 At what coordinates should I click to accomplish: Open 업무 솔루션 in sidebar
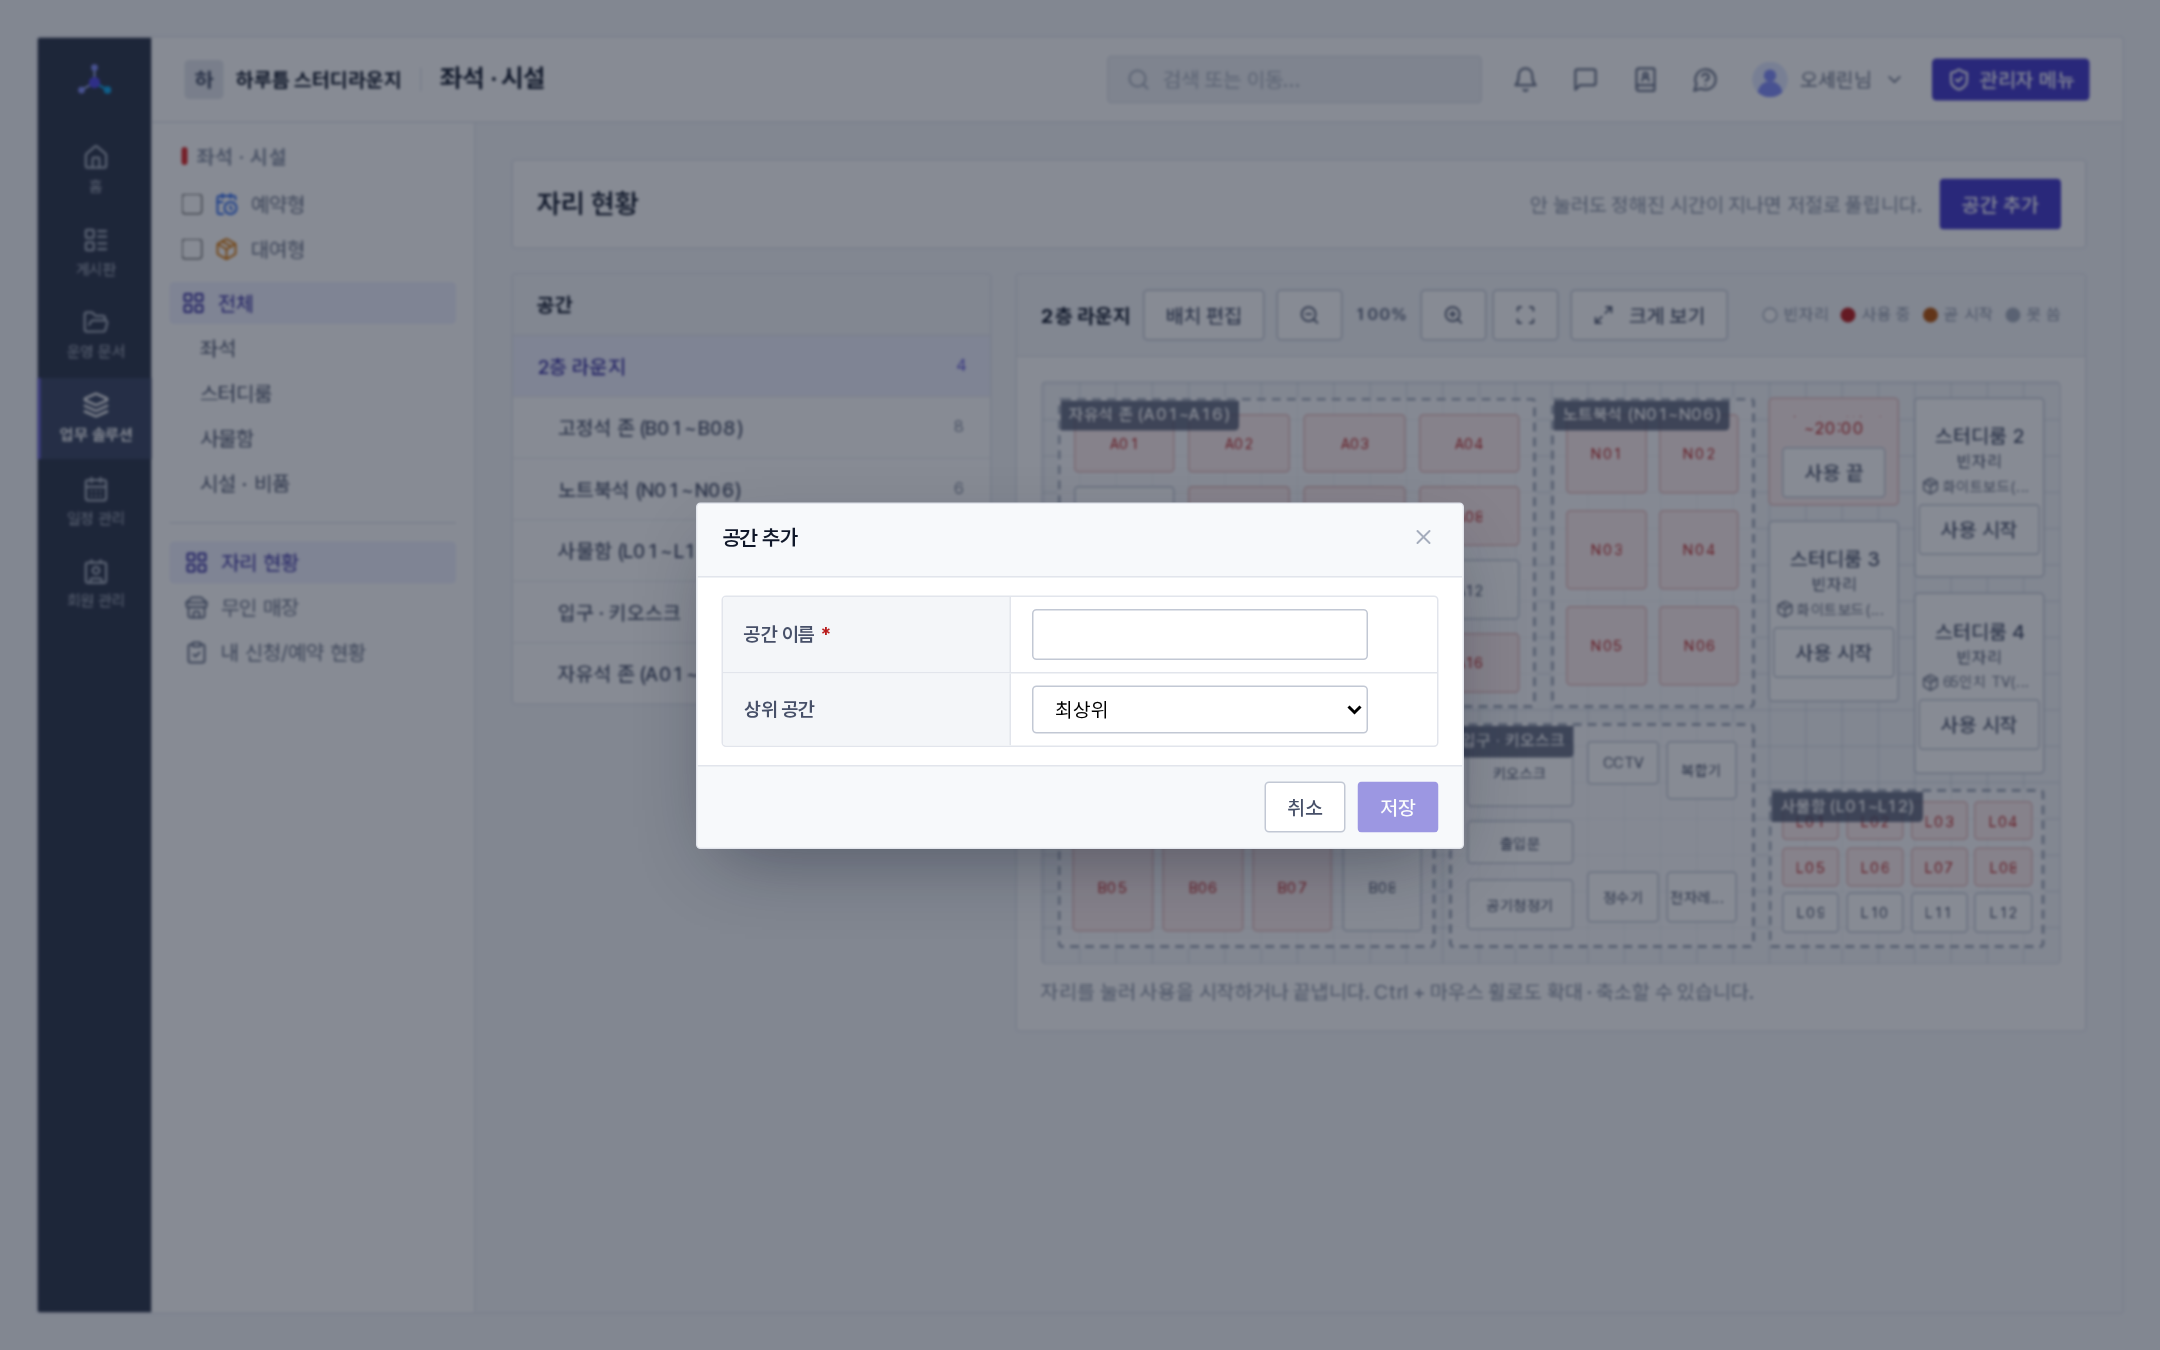[95, 417]
